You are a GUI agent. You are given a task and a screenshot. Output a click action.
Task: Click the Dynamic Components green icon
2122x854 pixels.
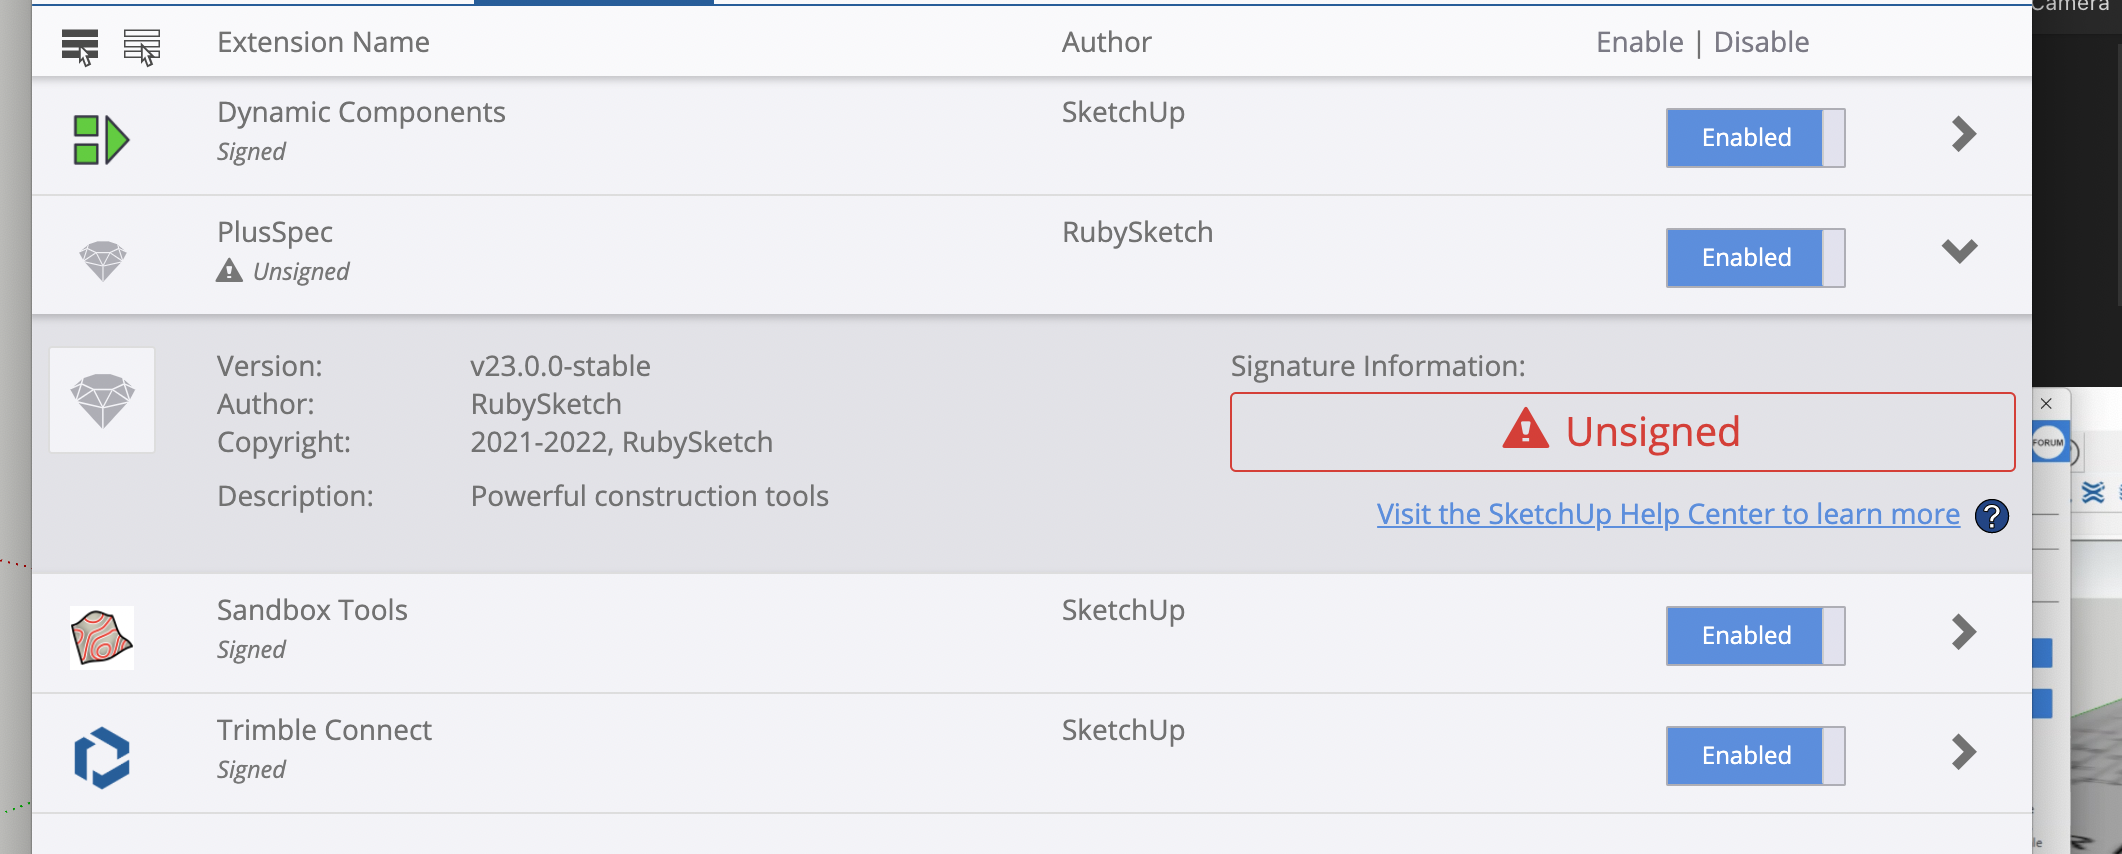[101, 139]
